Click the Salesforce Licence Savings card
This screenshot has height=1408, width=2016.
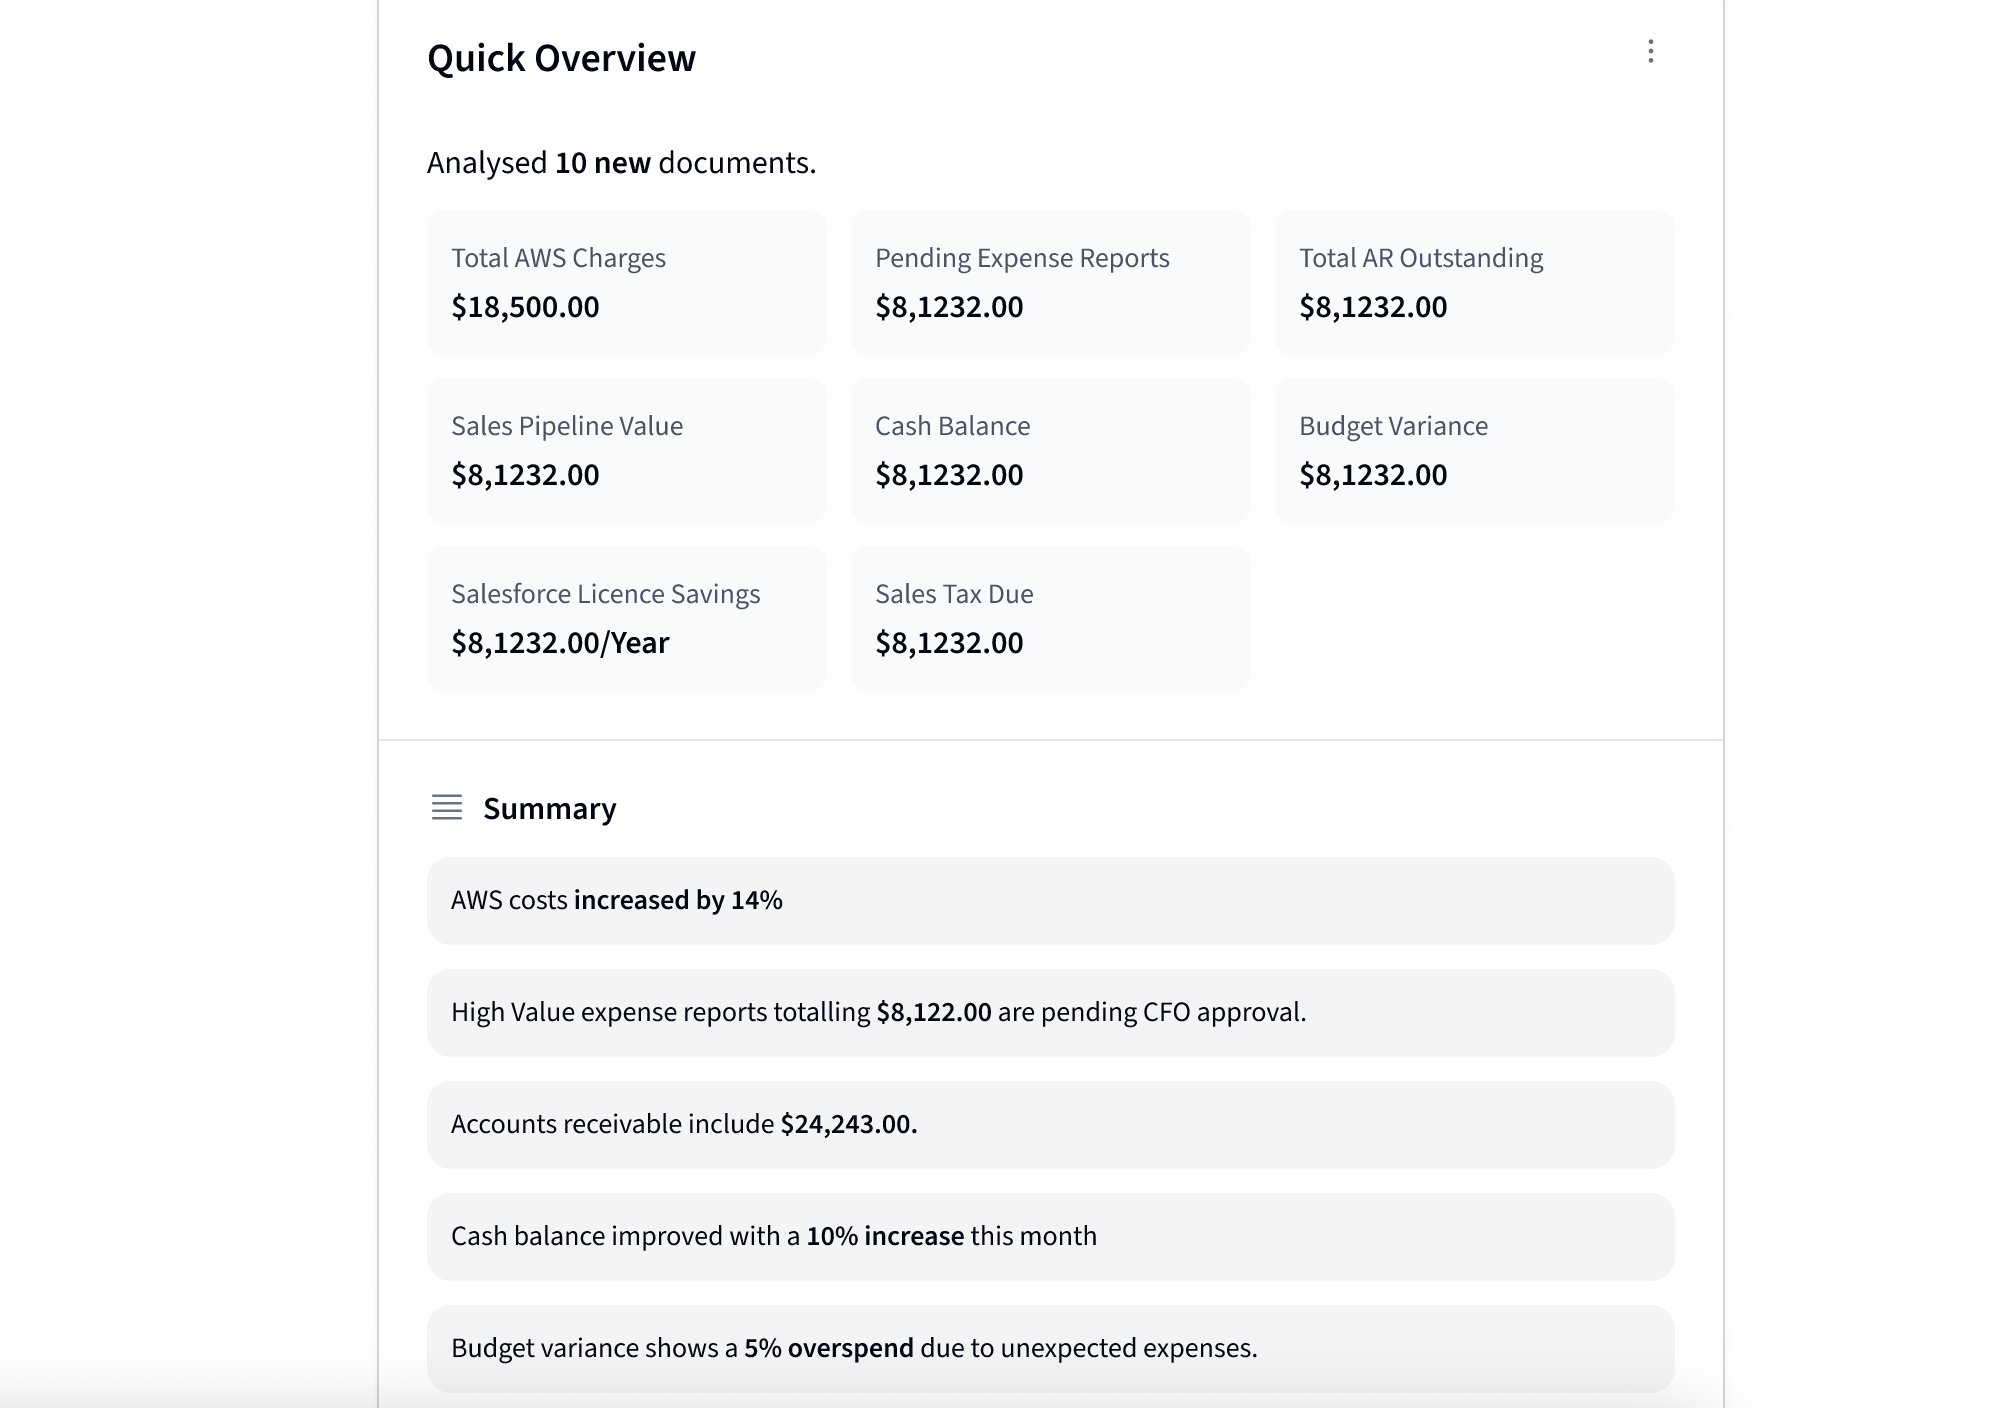pos(627,618)
